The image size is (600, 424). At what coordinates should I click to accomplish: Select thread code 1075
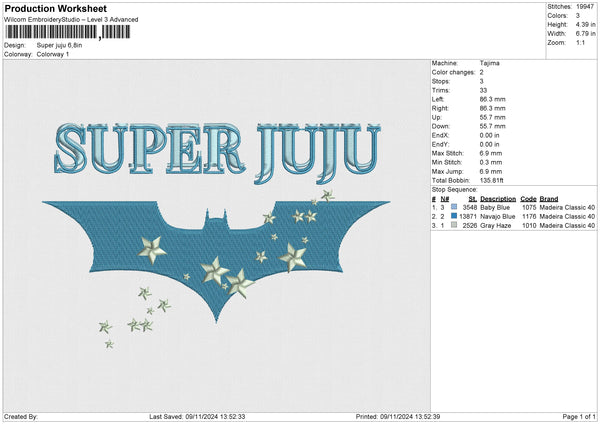[x=529, y=207]
